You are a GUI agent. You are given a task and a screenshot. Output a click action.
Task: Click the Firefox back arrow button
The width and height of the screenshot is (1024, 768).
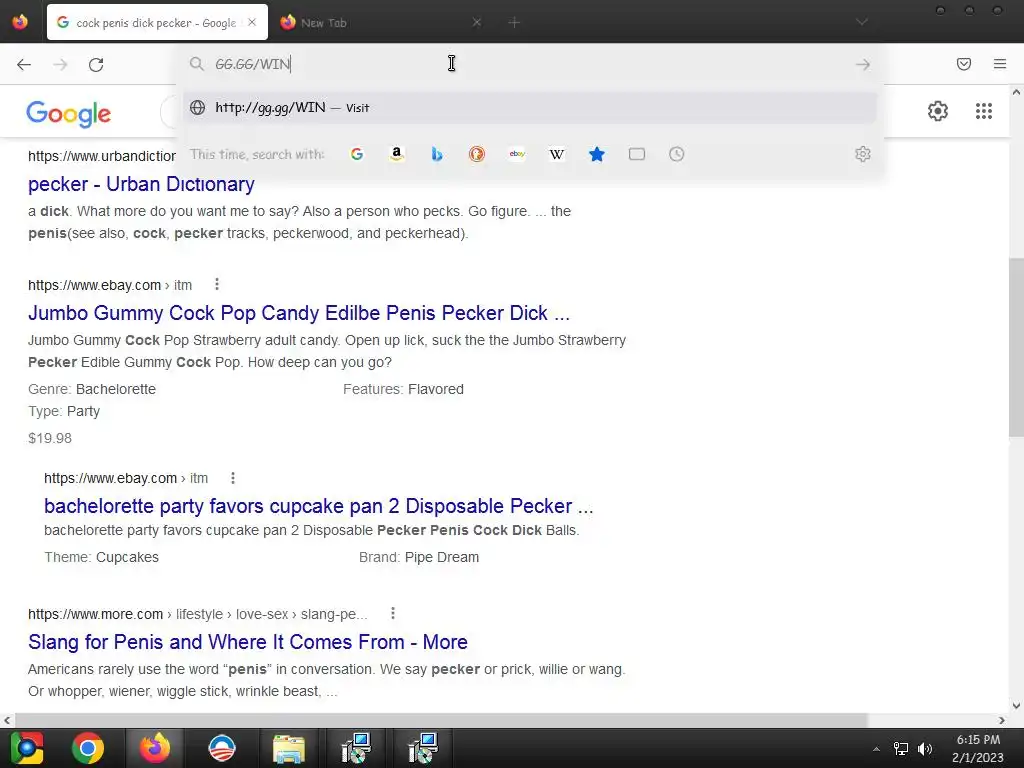point(24,64)
